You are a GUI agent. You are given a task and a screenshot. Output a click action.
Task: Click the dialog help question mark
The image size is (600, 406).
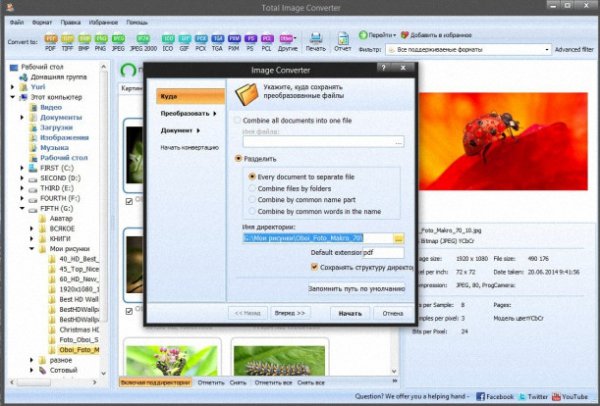point(384,68)
